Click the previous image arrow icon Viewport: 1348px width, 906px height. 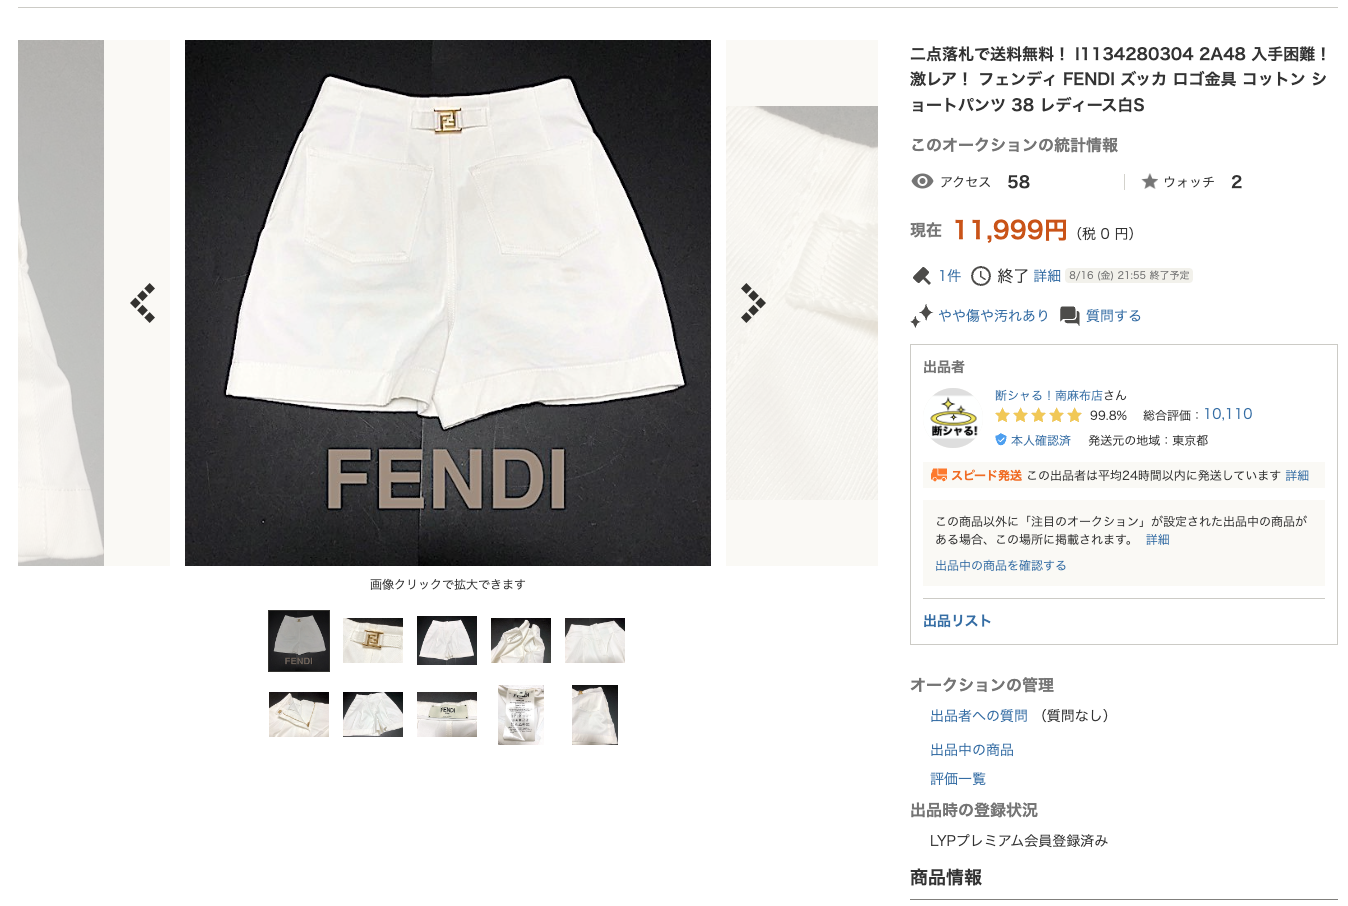coord(143,303)
